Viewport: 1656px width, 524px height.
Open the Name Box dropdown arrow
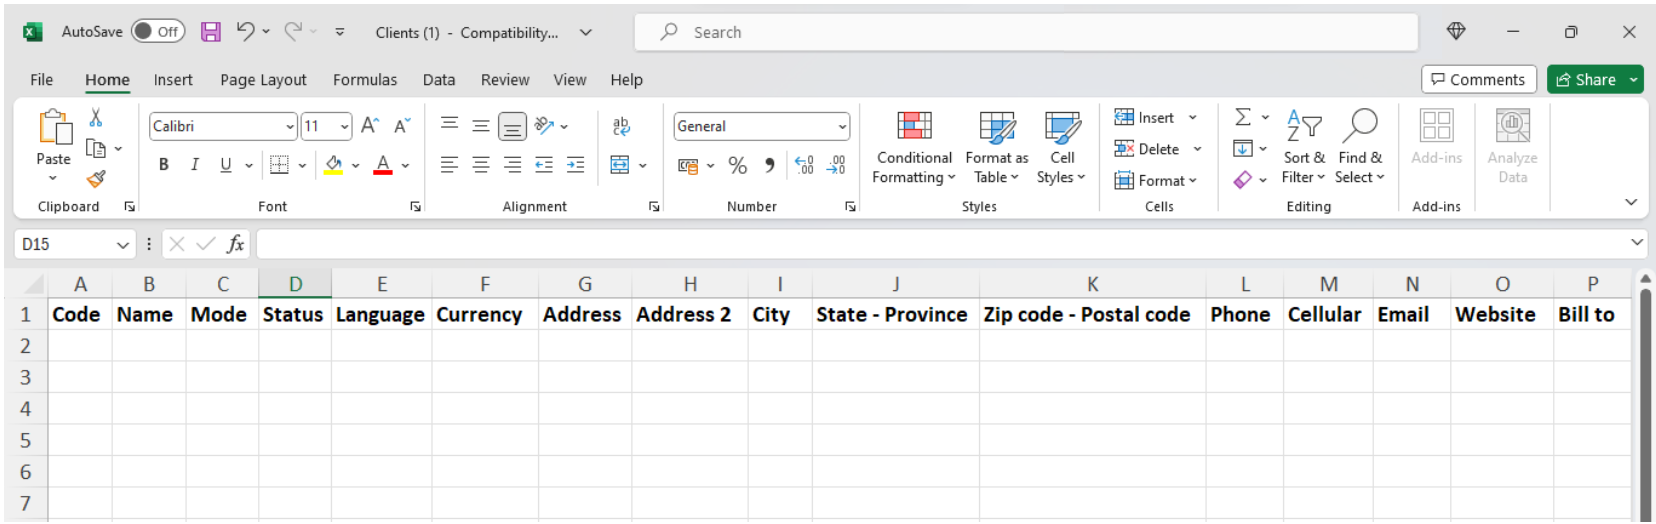pos(123,245)
